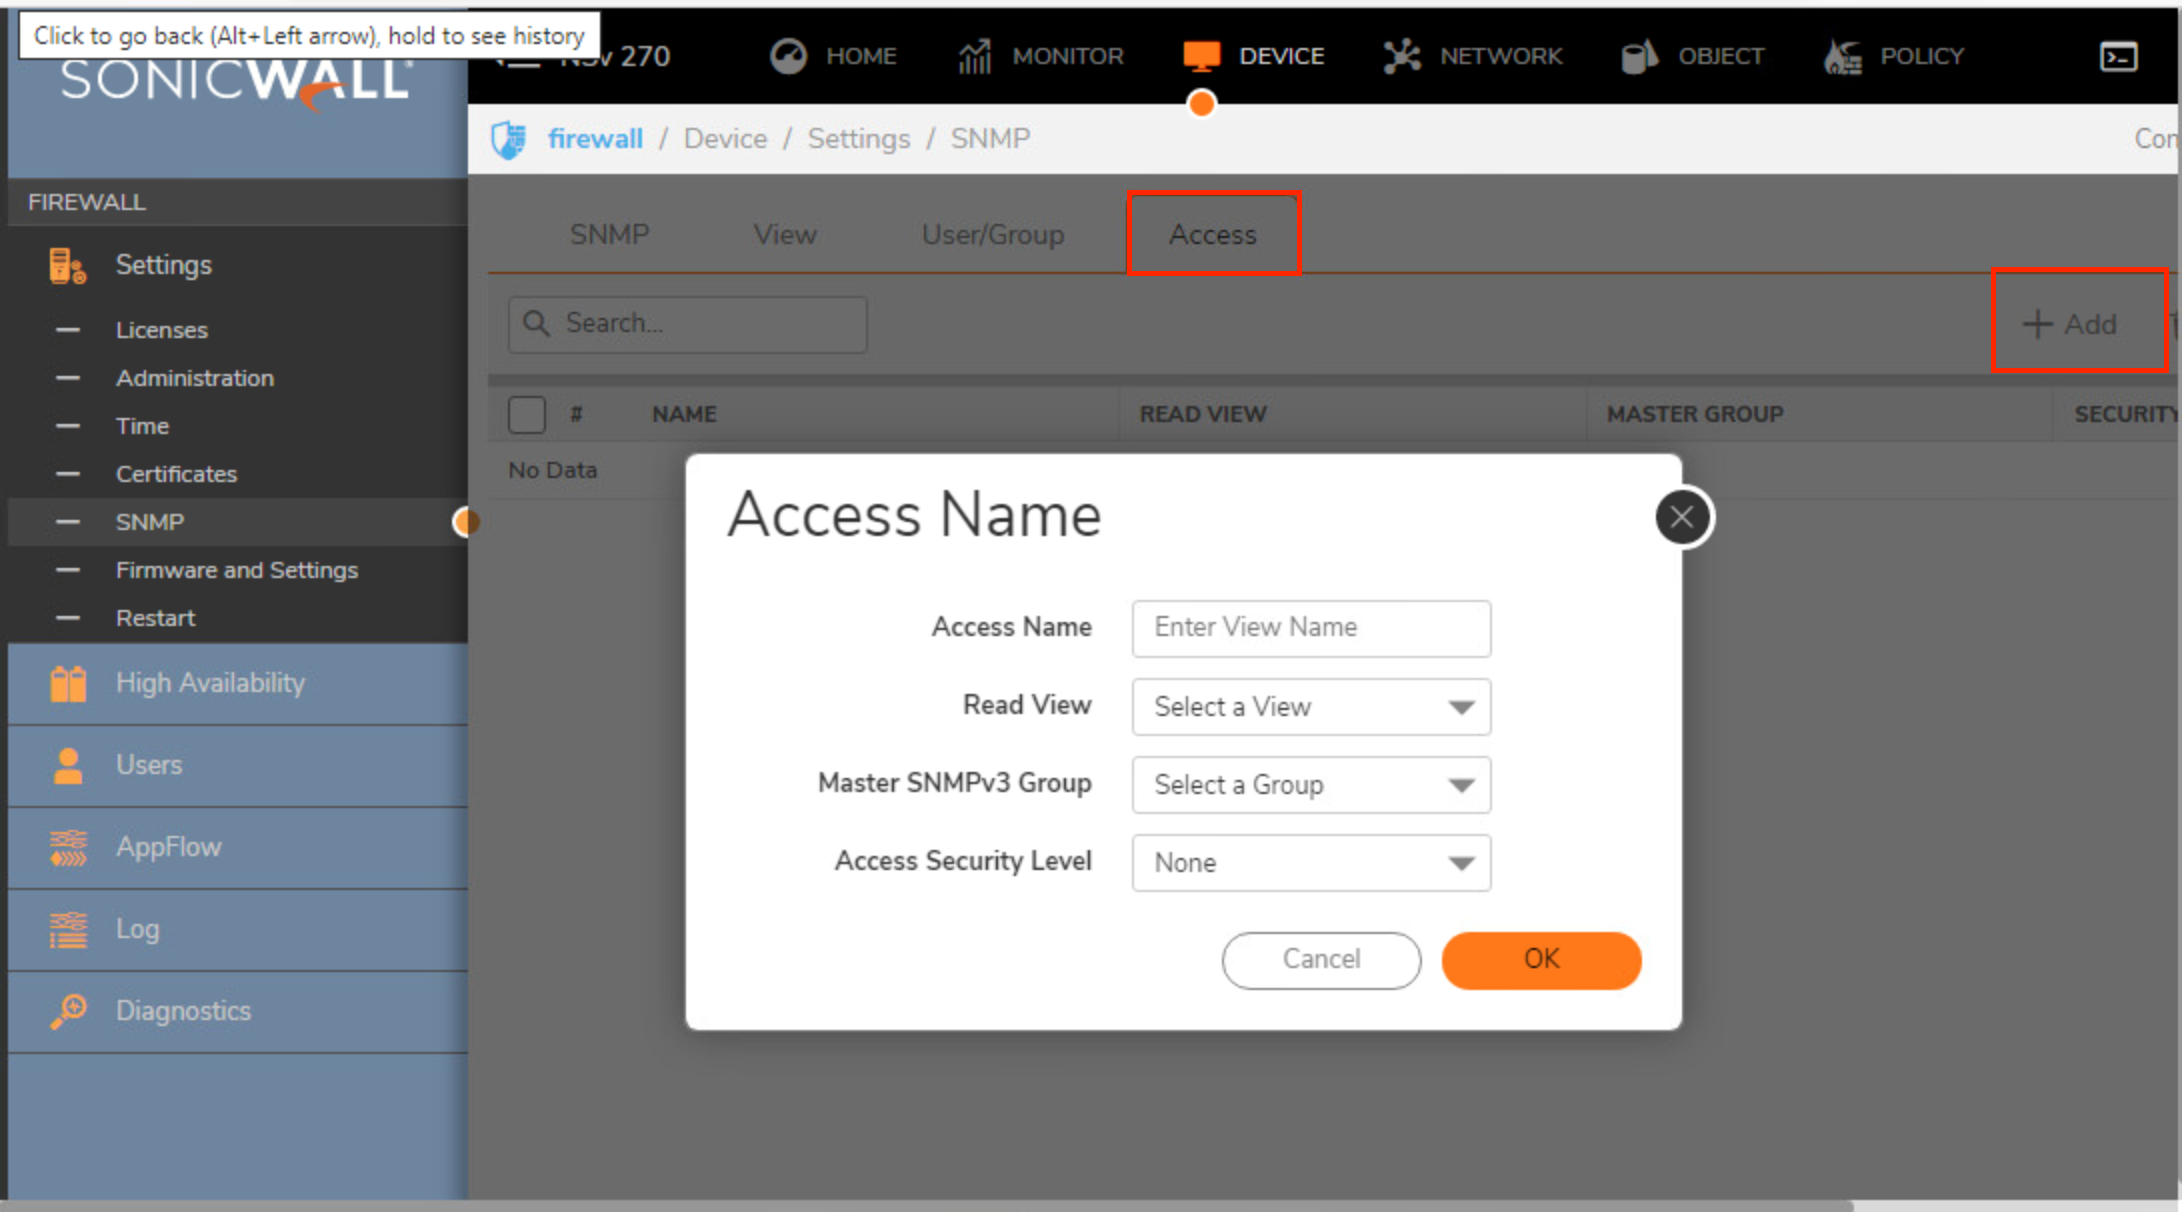This screenshot has height=1212, width=2182.
Task: Click the horizontal scrollbar at bottom
Action: coord(926,1205)
